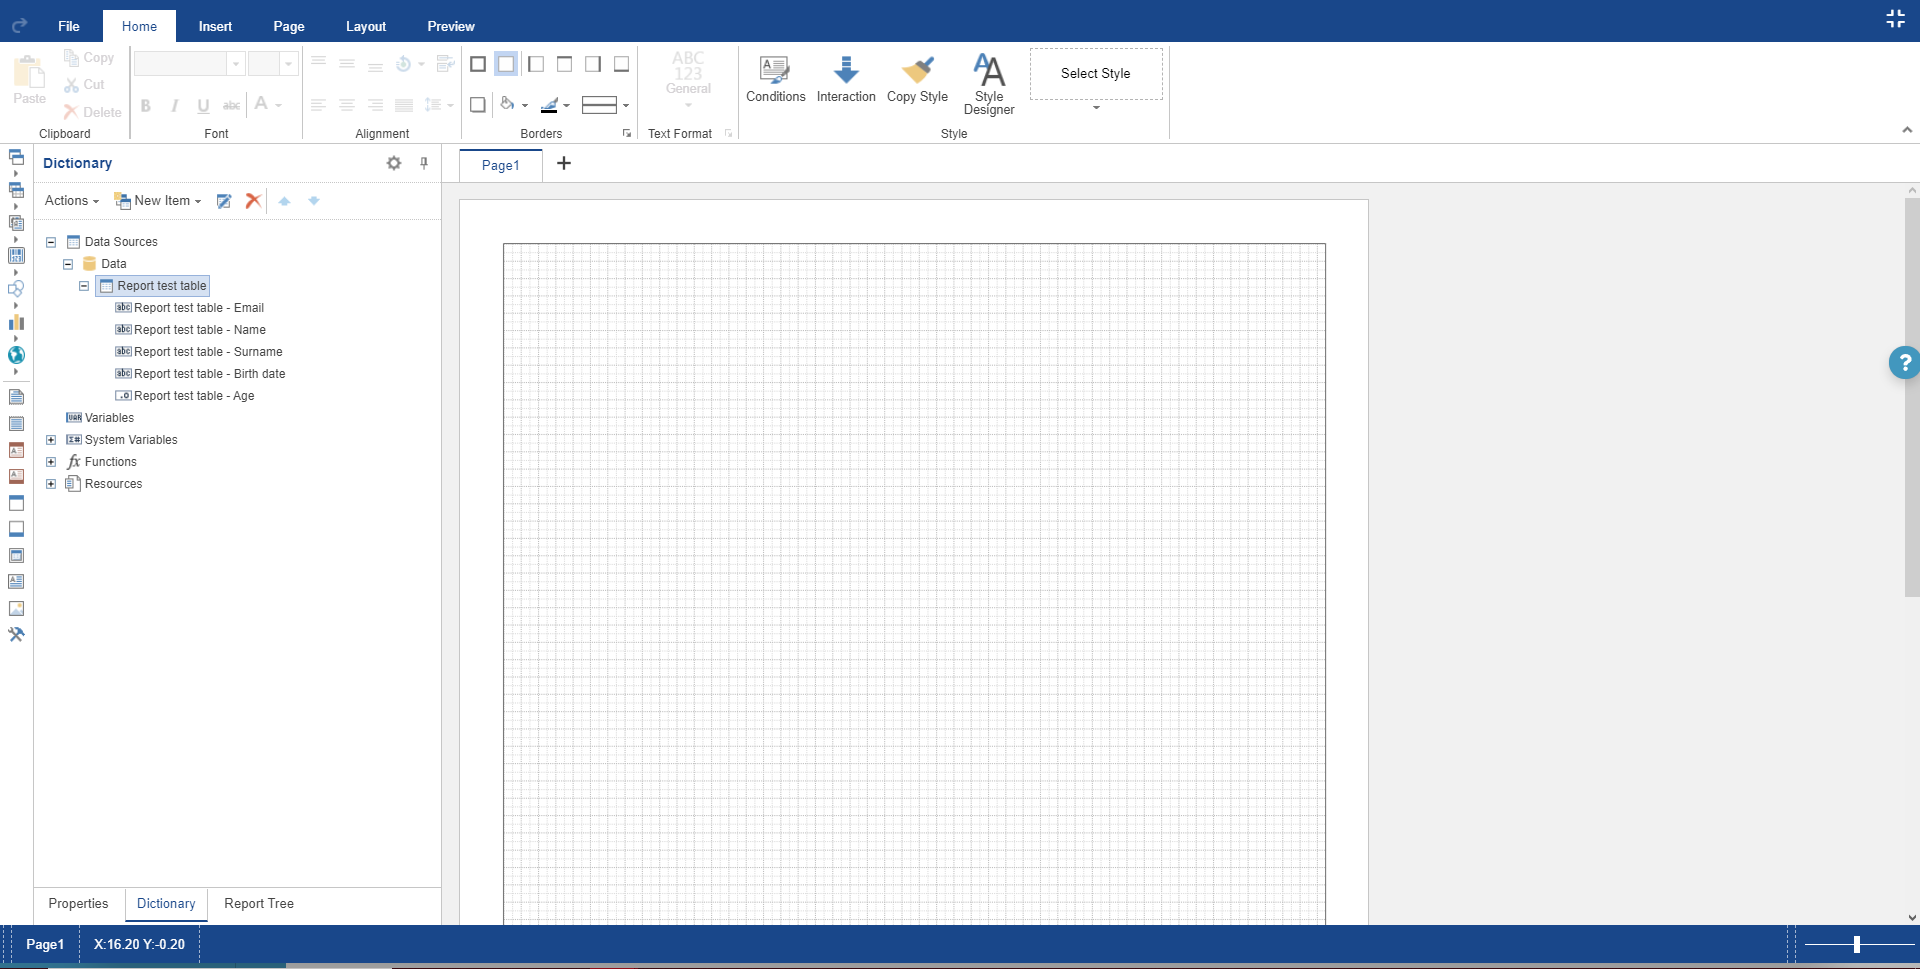Open the Components toolbox category
This screenshot has height=969, width=1920.
click(16, 223)
